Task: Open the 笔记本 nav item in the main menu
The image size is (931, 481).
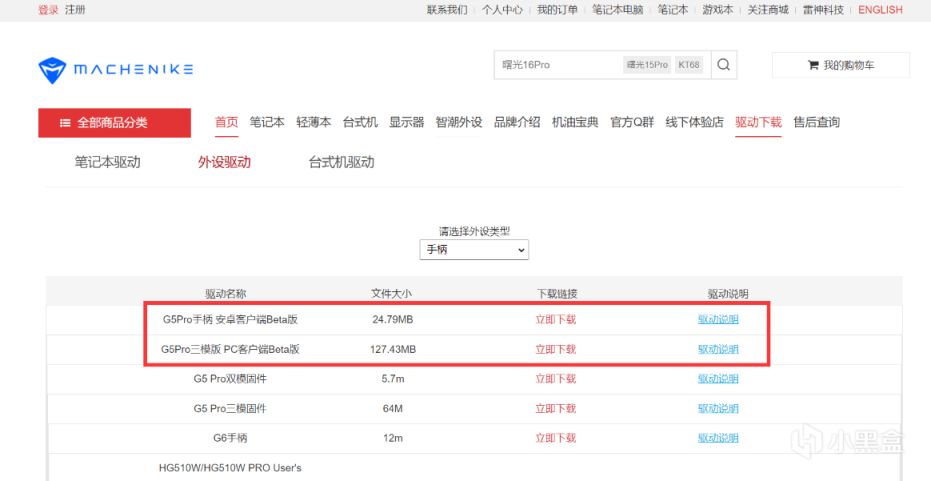Action: tap(267, 122)
